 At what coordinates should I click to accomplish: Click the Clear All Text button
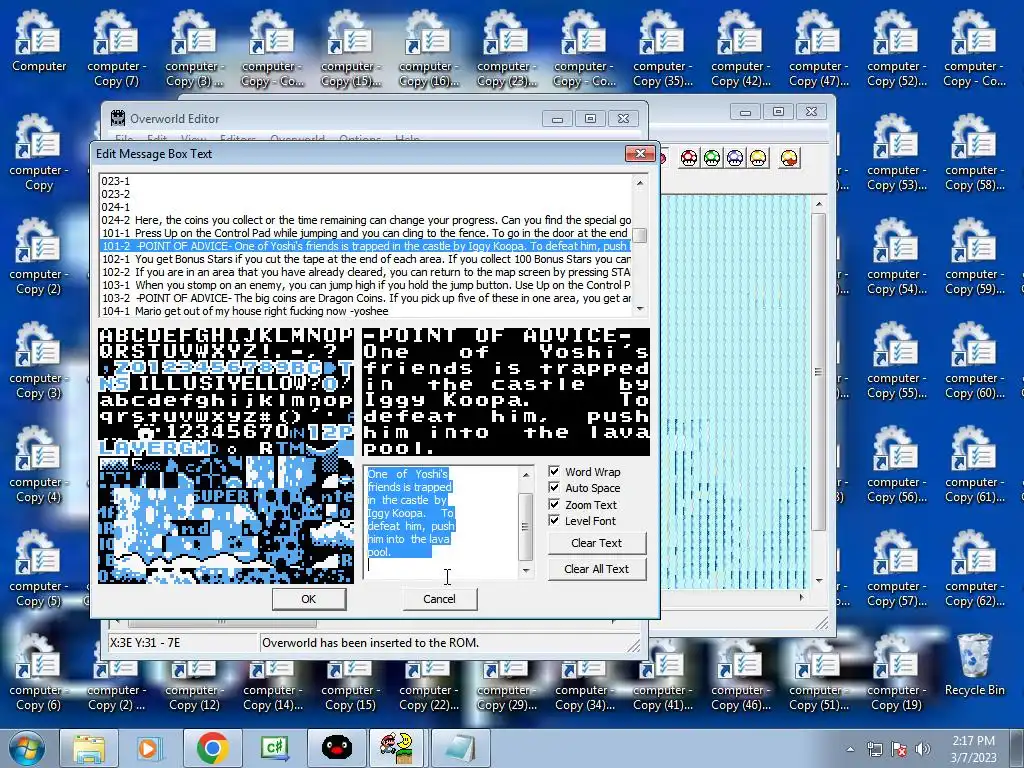coord(596,569)
